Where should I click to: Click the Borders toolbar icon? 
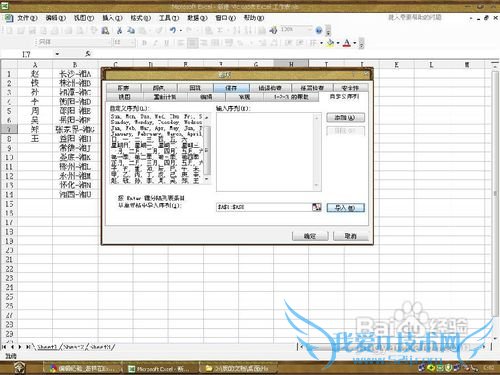pyautogui.click(x=313, y=43)
